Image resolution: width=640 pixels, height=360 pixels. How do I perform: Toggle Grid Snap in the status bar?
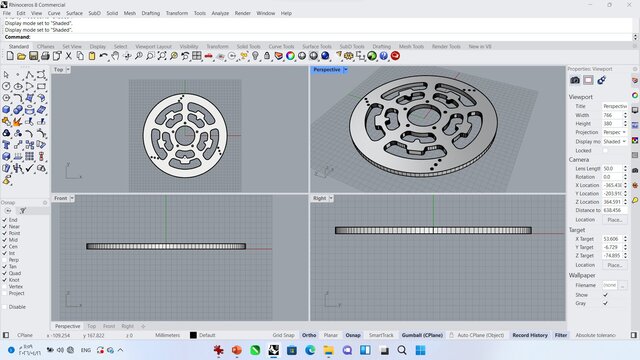[283, 335]
